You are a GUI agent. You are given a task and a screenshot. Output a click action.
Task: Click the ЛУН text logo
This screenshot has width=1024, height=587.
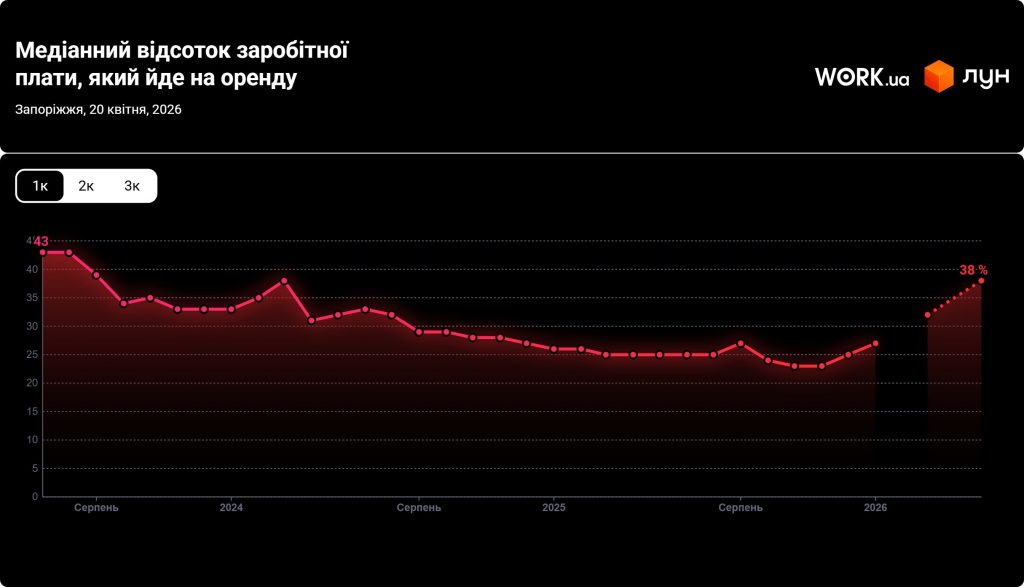tap(985, 77)
